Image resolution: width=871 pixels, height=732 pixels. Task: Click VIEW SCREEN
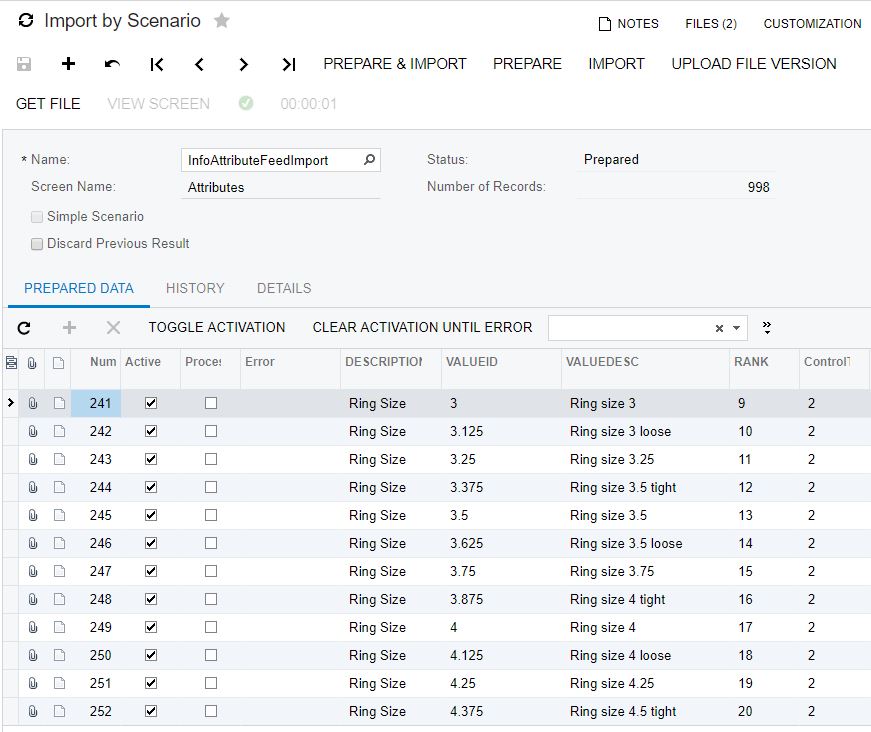coord(158,104)
